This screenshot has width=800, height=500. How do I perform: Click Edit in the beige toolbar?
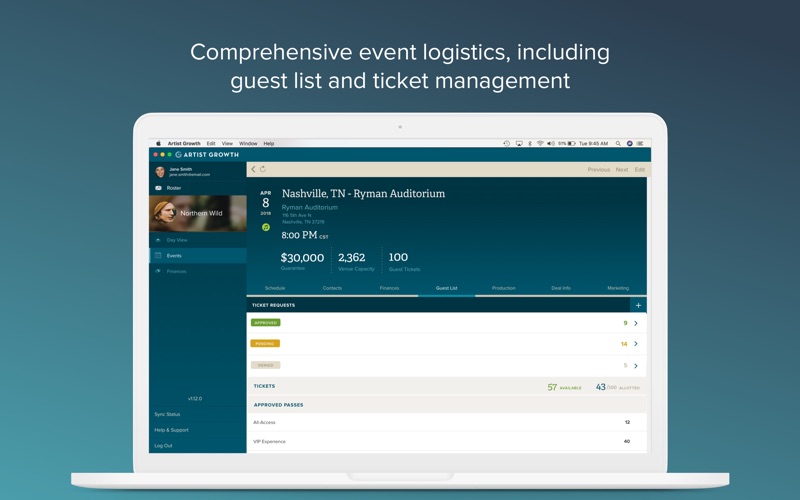click(x=640, y=169)
